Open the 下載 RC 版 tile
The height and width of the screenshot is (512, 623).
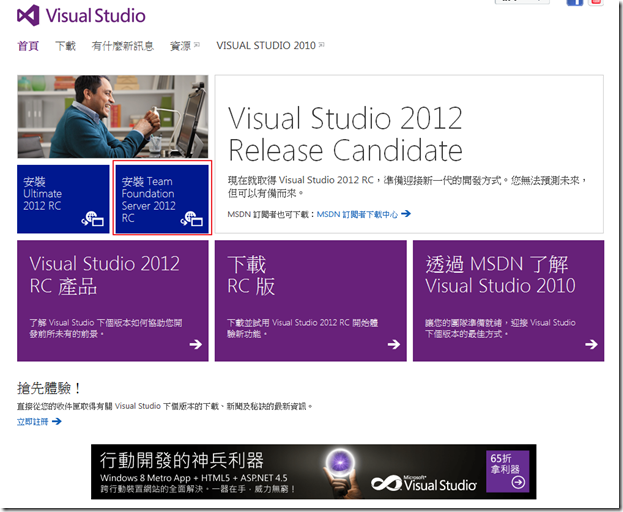310,301
